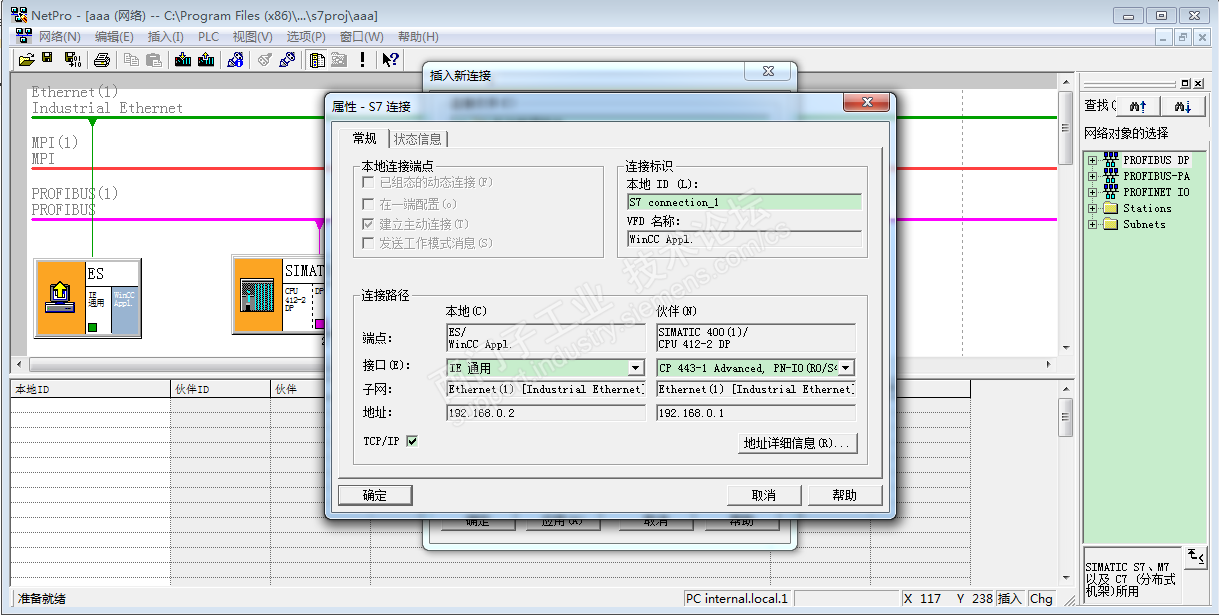Click the 伙伴ID column header
This screenshot has width=1219, height=616.
[x=220, y=389]
